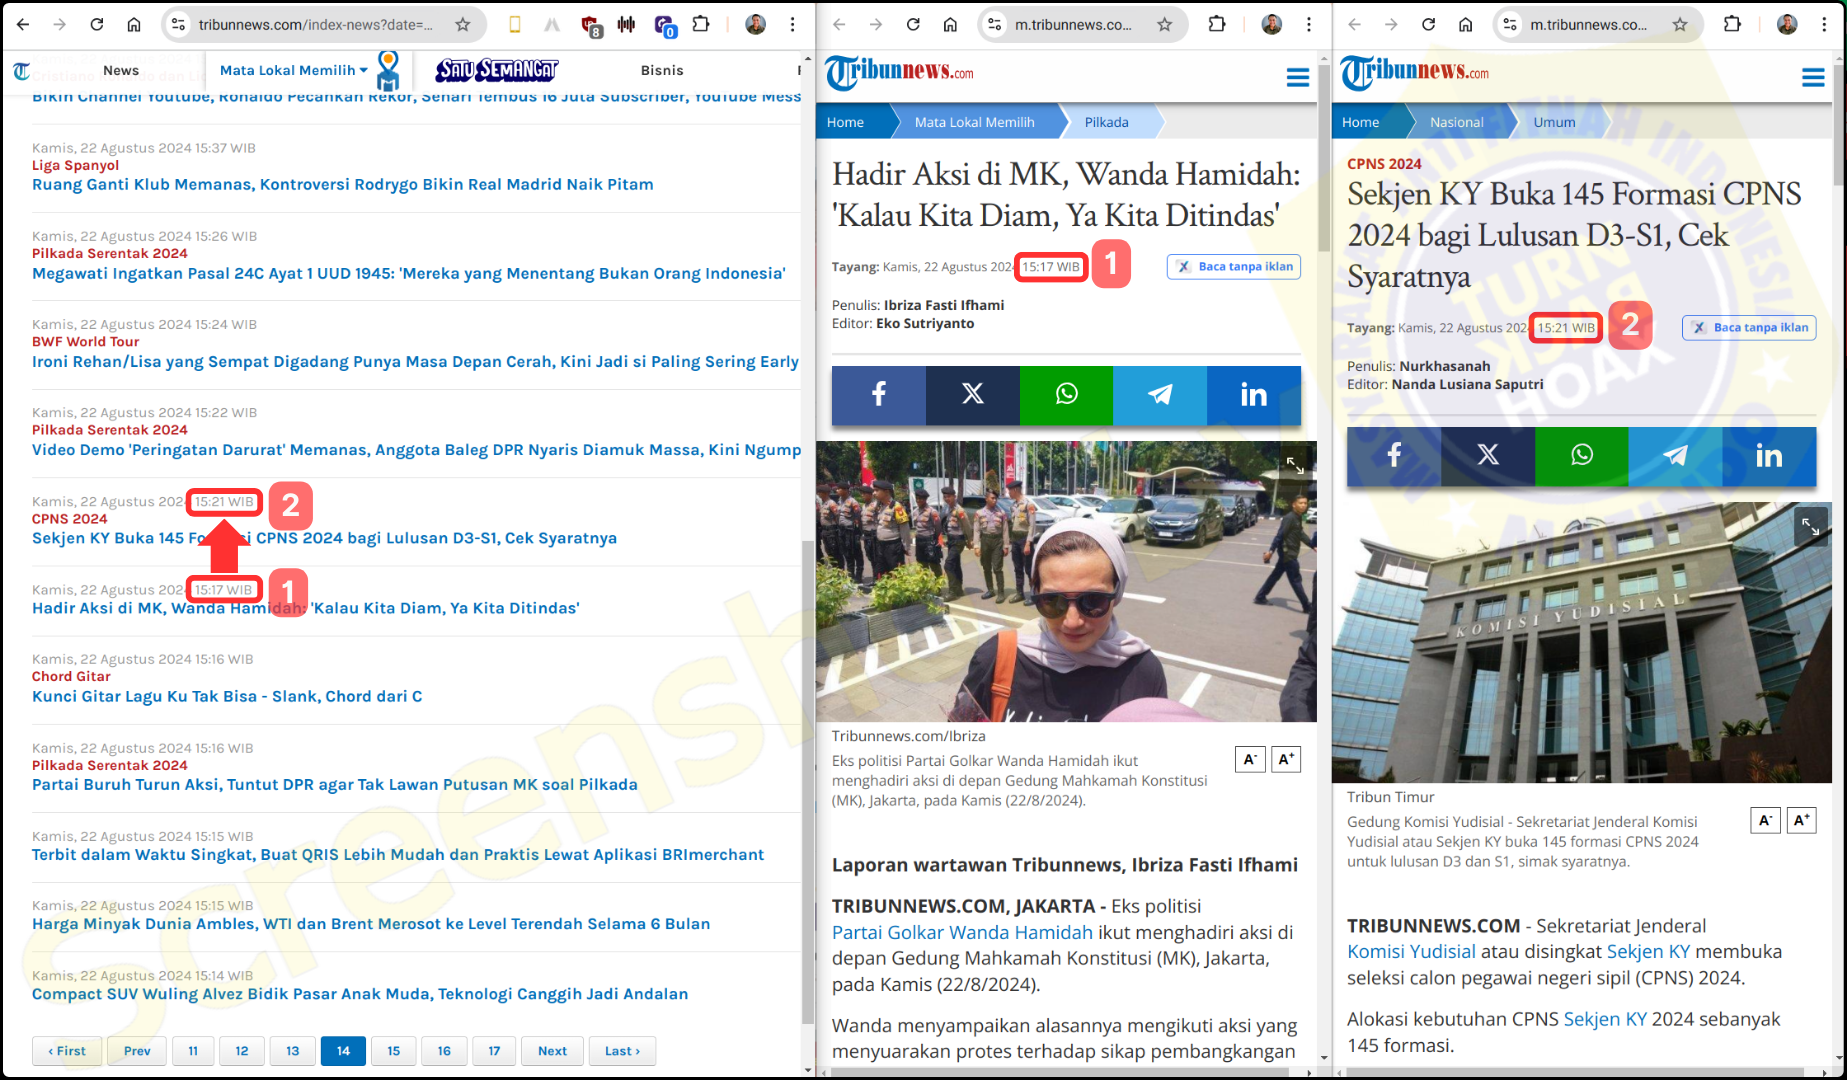Open profile avatar in left browser toolbar
This screenshot has height=1080, width=1847.
pyautogui.click(x=756, y=24)
